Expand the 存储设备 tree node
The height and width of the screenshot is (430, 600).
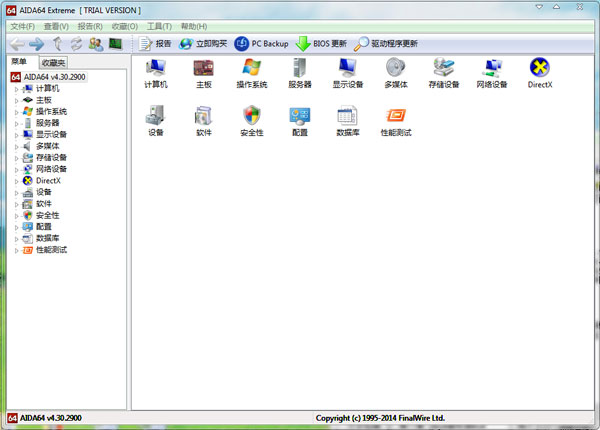point(16,158)
